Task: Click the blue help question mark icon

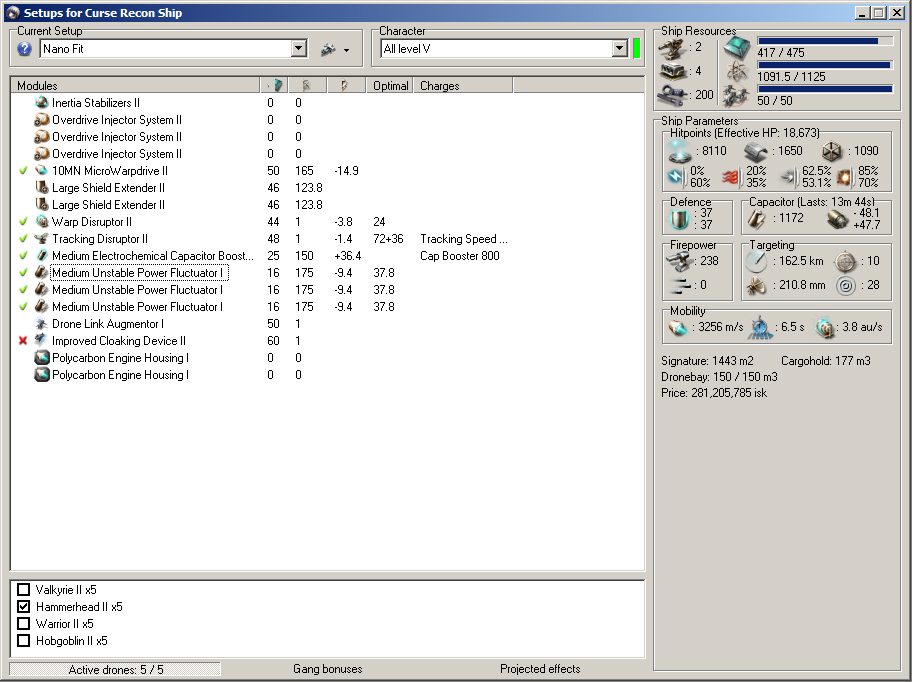Action: coord(24,49)
